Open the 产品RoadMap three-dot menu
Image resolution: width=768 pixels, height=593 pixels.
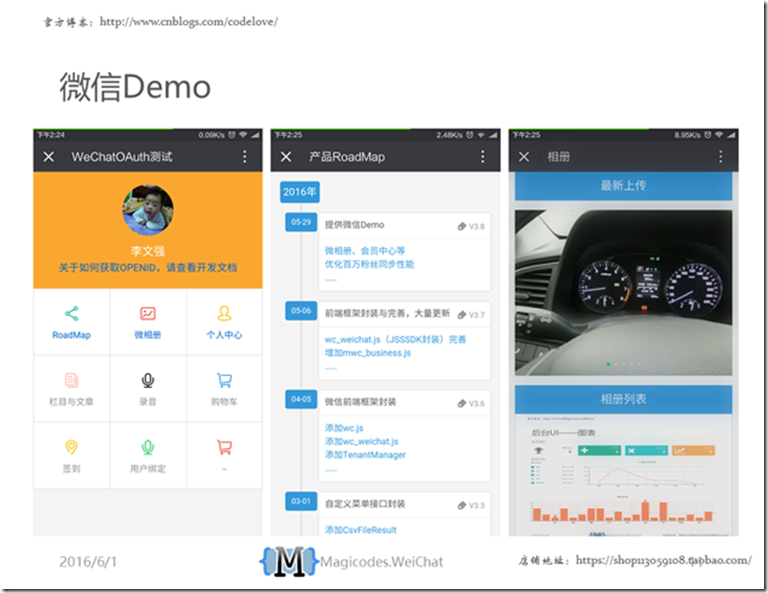(x=482, y=157)
